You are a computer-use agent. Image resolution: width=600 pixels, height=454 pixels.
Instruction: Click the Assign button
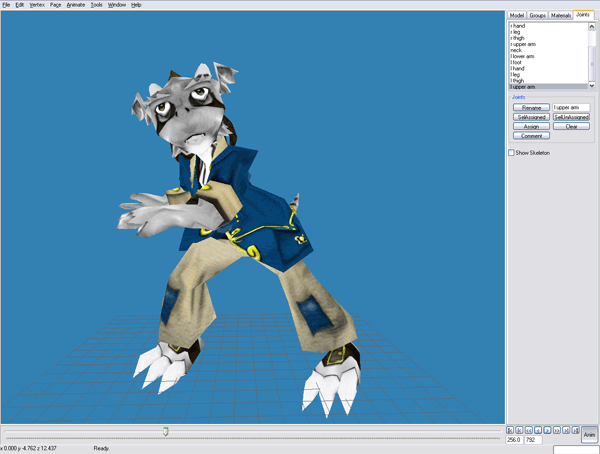pyautogui.click(x=531, y=126)
